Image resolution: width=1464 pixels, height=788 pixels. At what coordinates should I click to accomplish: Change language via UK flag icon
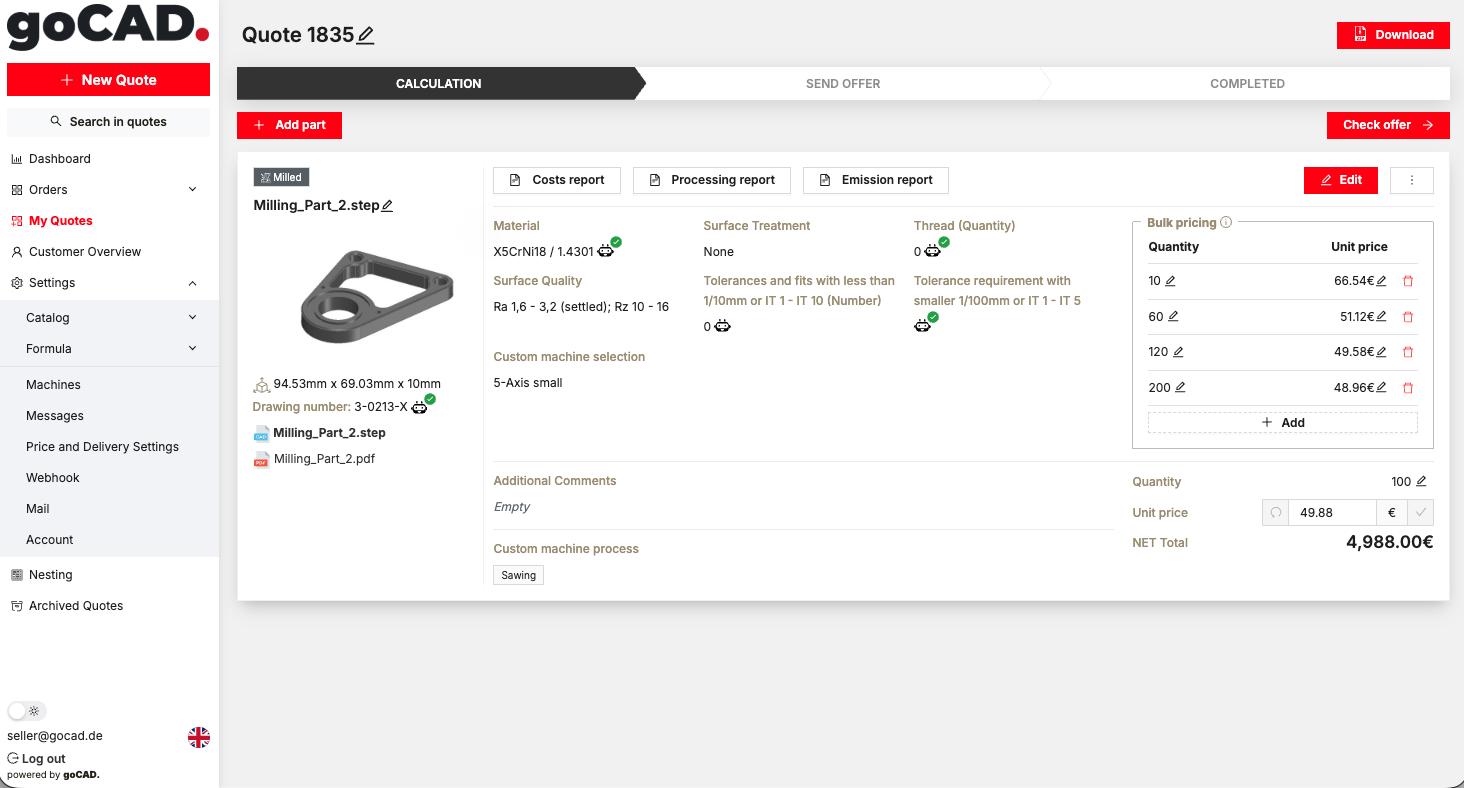[199, 737]
